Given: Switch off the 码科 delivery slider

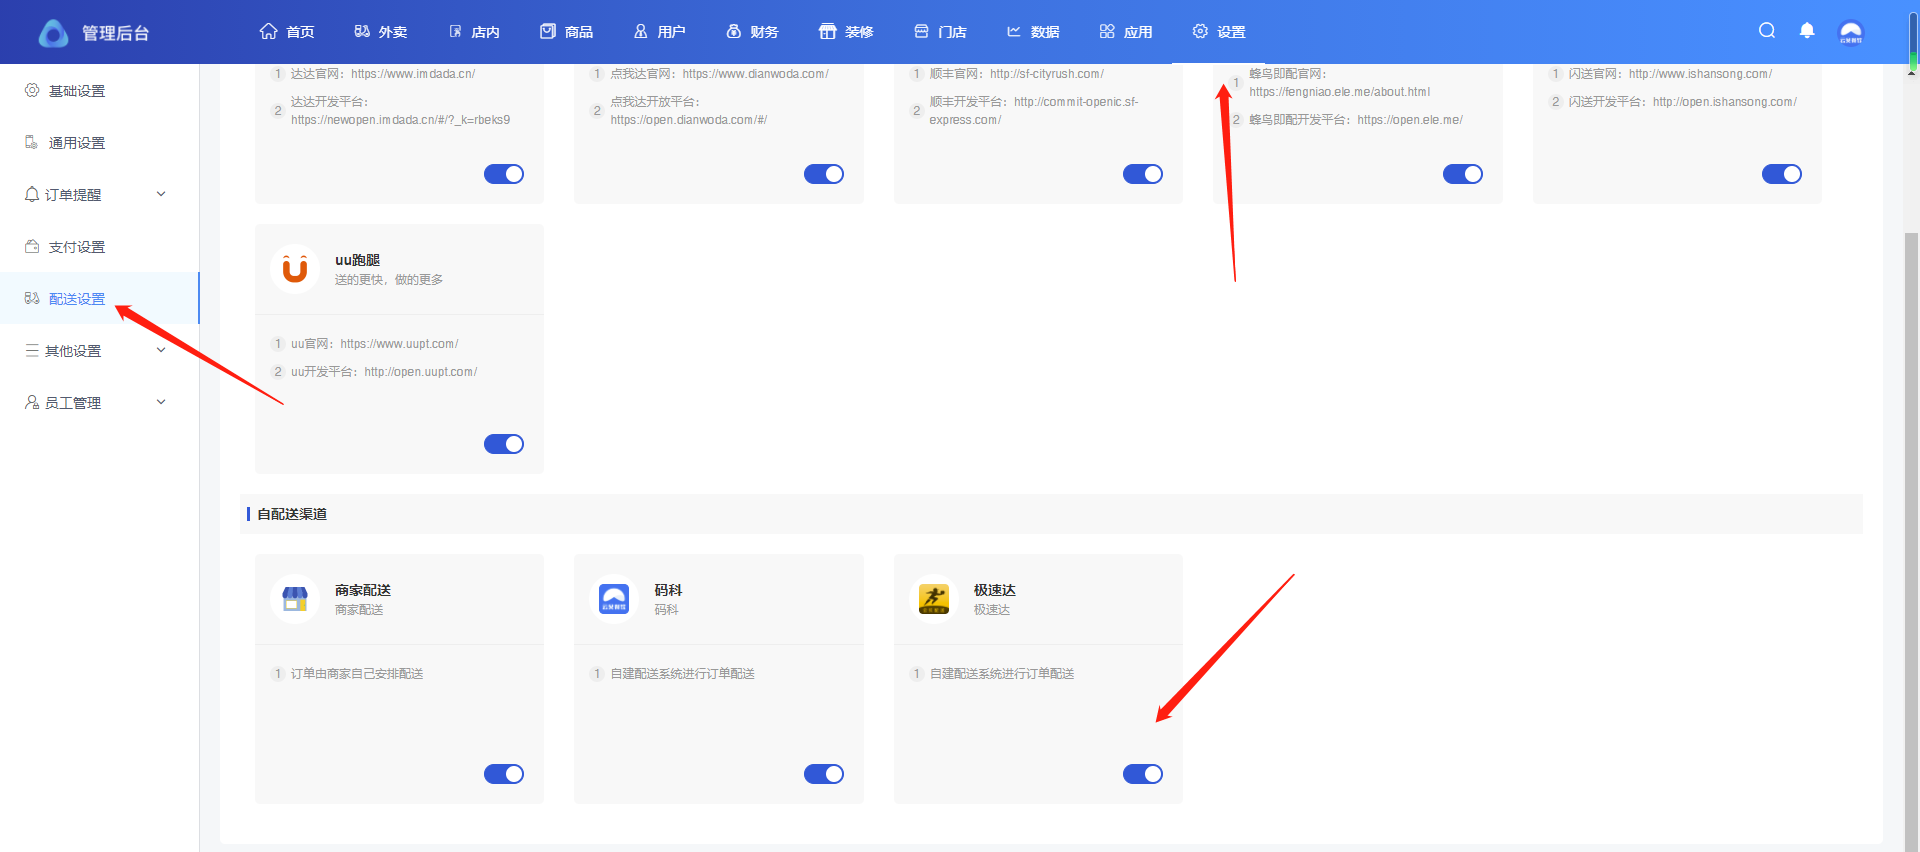Looking at the screenshot, I should pos(823,774).
